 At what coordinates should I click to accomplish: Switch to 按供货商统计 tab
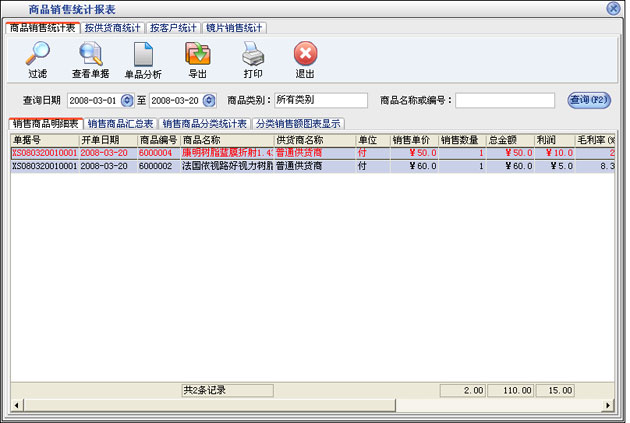[113, 27]
